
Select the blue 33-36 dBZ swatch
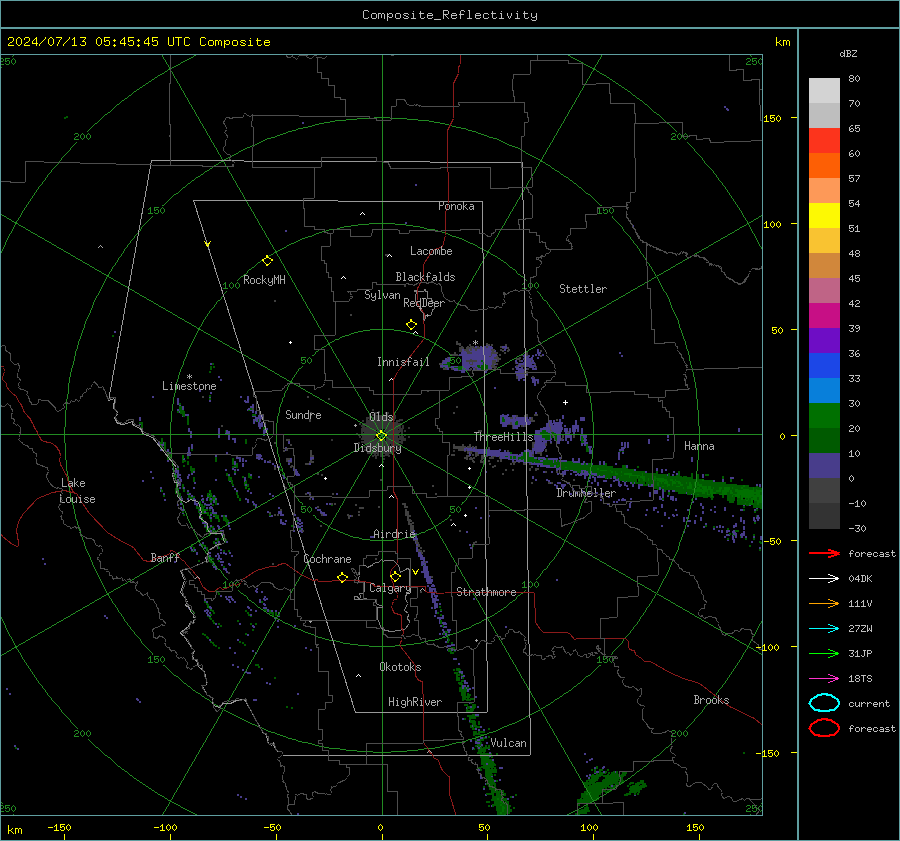[x=824, y=366]
